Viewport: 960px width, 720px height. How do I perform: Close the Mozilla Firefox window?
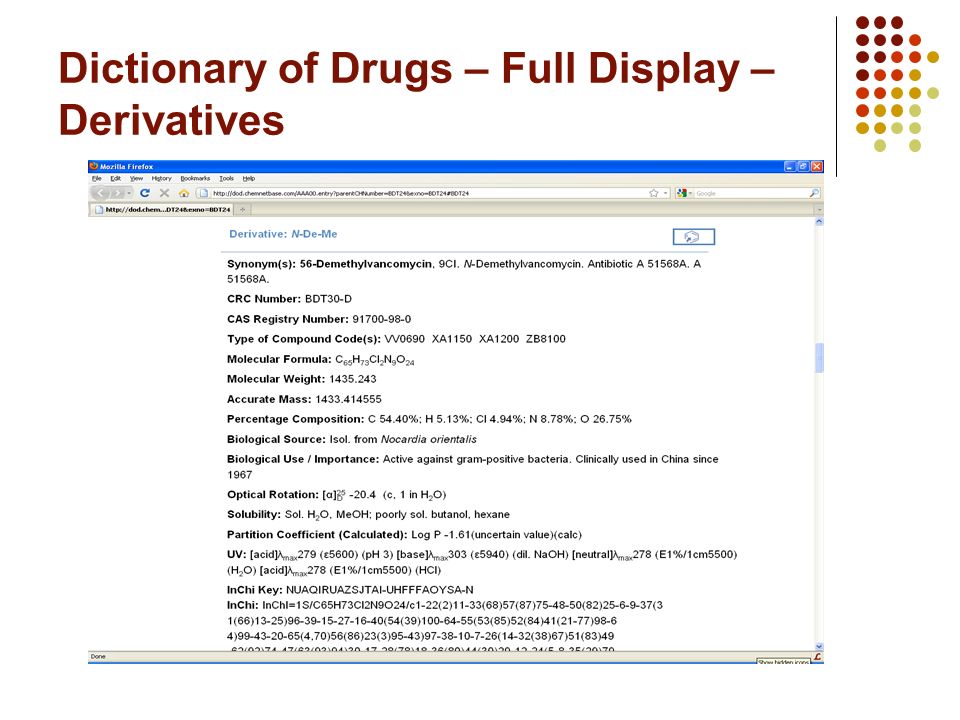click(817, 167)
